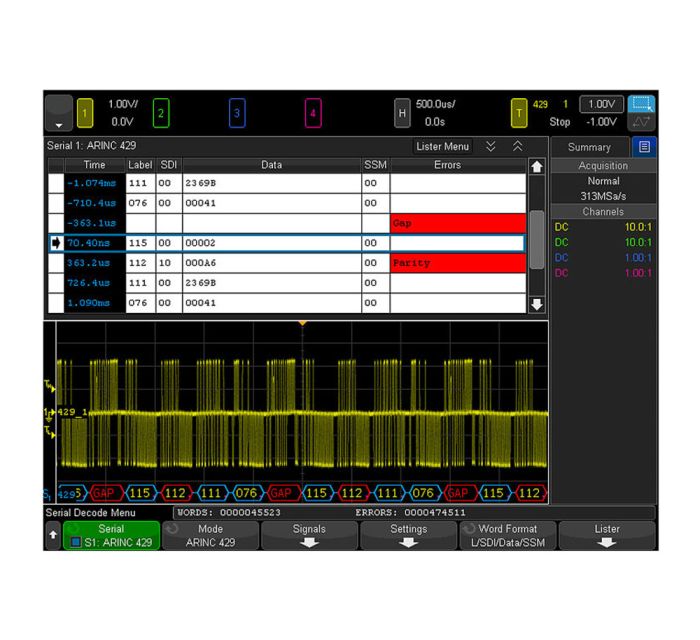Select lister row at 726.4us
Viewport: 700px width, 640px height.
coord(287,283)
